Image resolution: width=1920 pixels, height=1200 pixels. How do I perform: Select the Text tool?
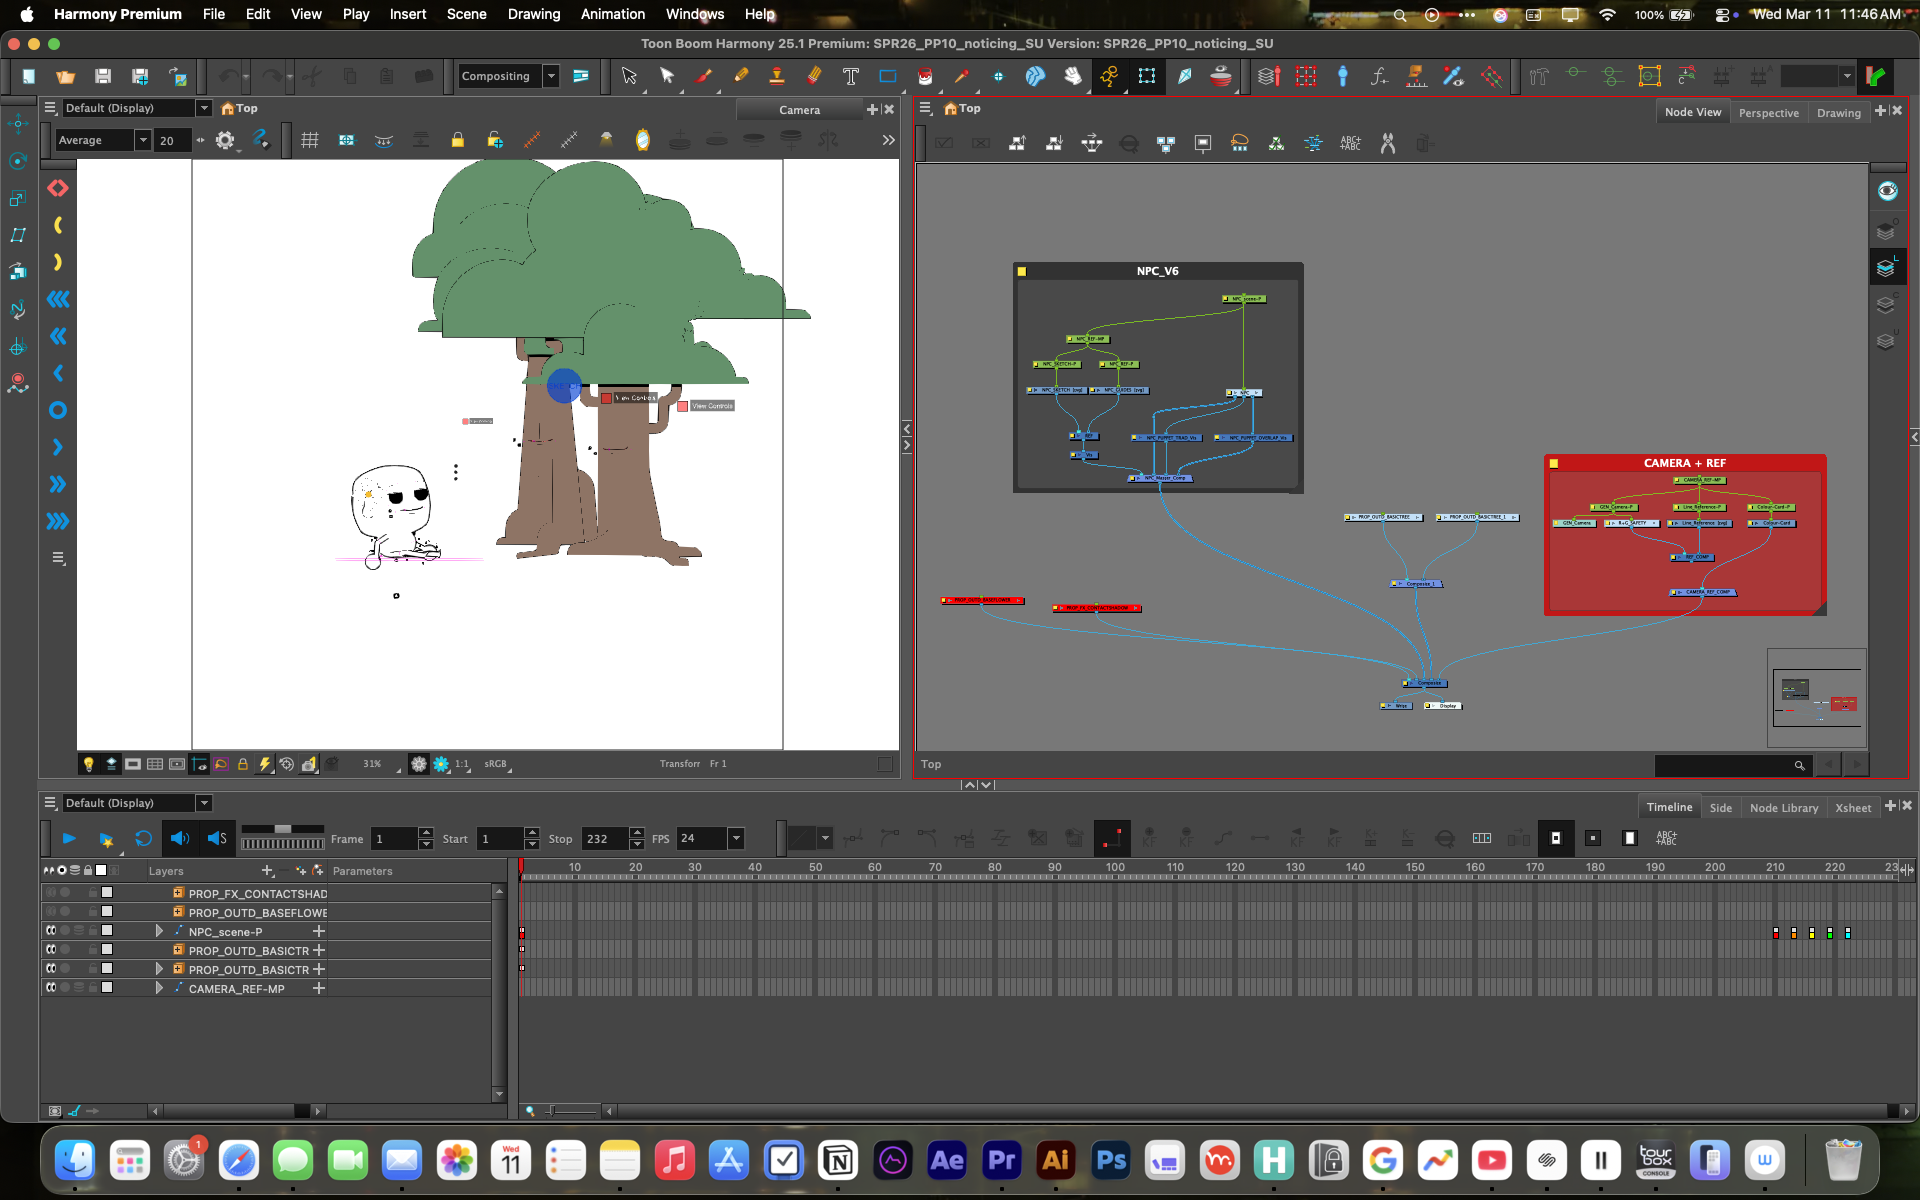pyautogui.click(x=850, y=76)
